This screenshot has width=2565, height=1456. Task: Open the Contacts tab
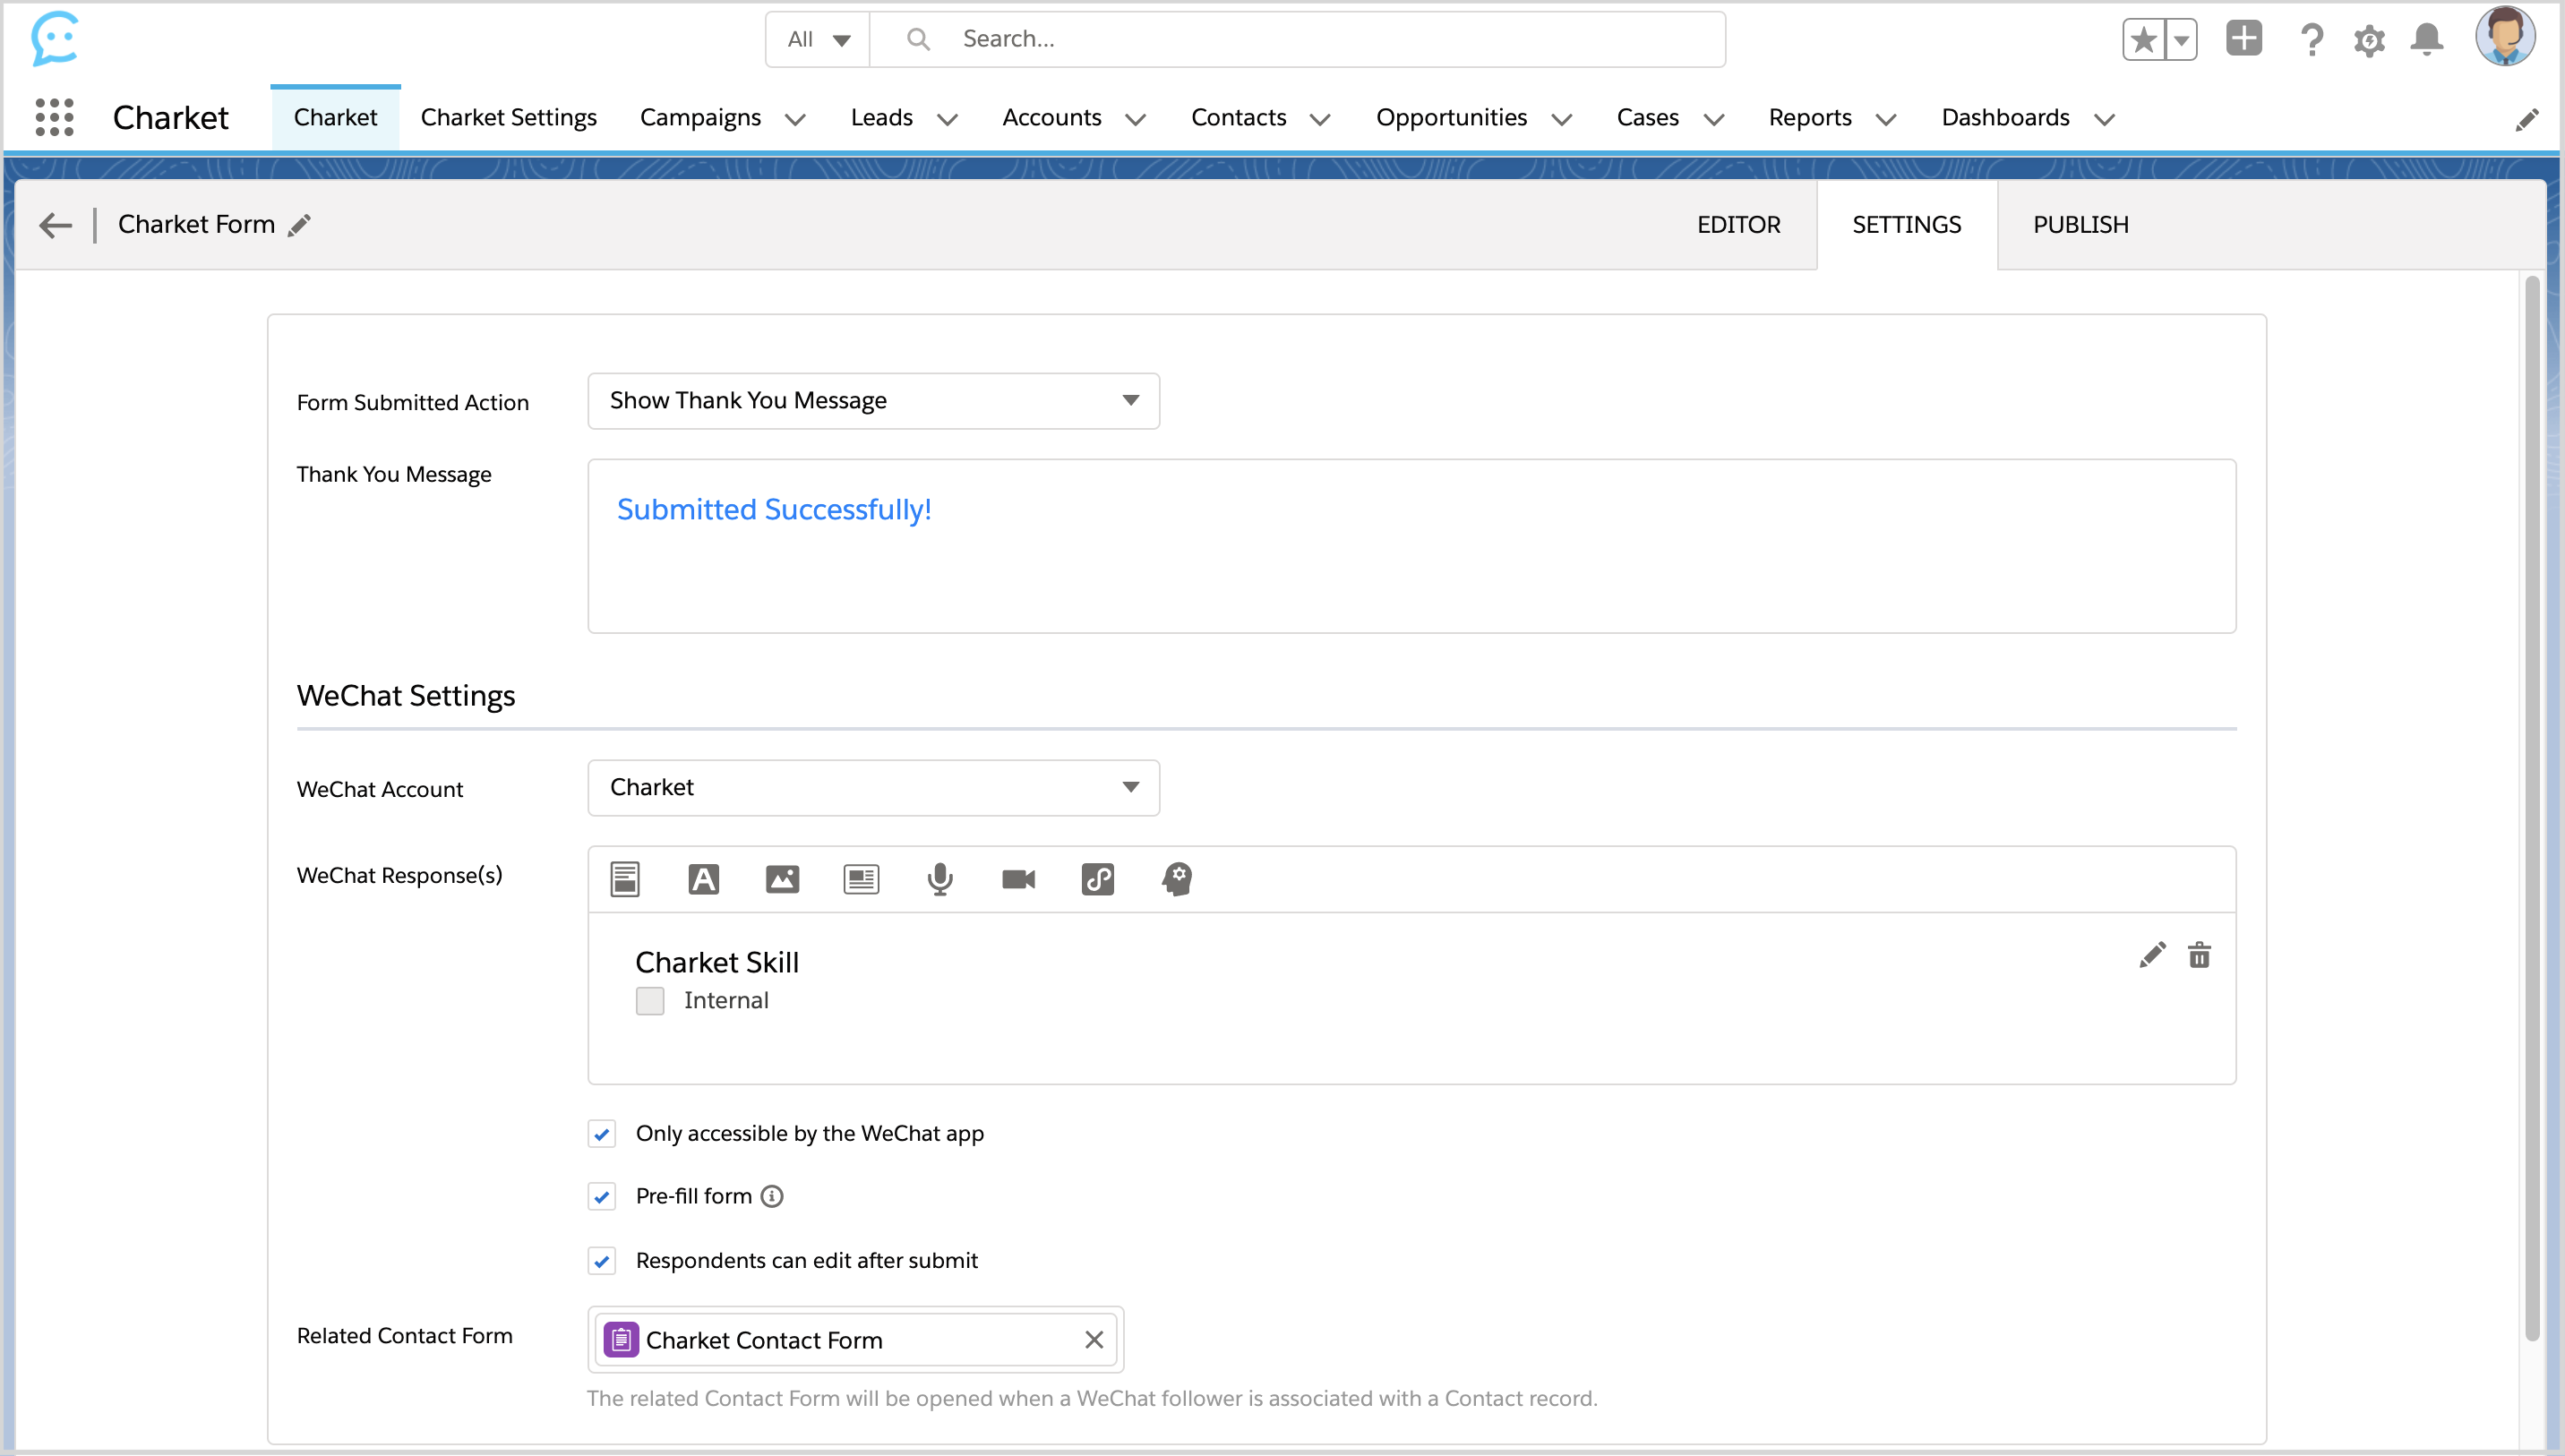[x=1238, y=118]
